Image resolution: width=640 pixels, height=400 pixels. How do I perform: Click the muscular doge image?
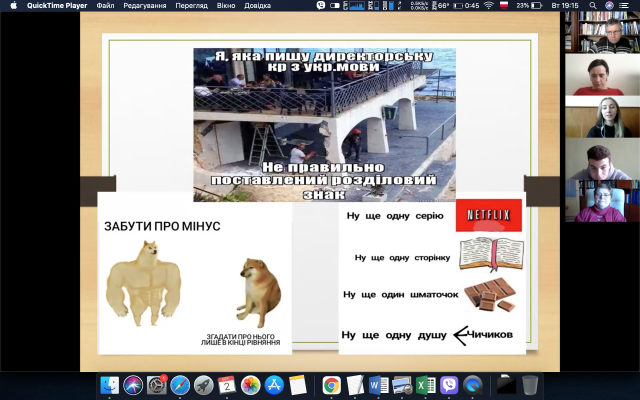coord(143,283)
